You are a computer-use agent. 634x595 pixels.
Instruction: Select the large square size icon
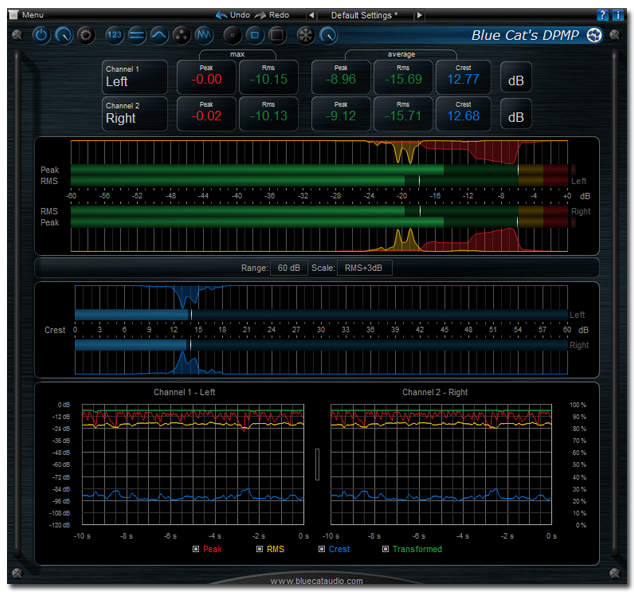(x=277, y=36)
